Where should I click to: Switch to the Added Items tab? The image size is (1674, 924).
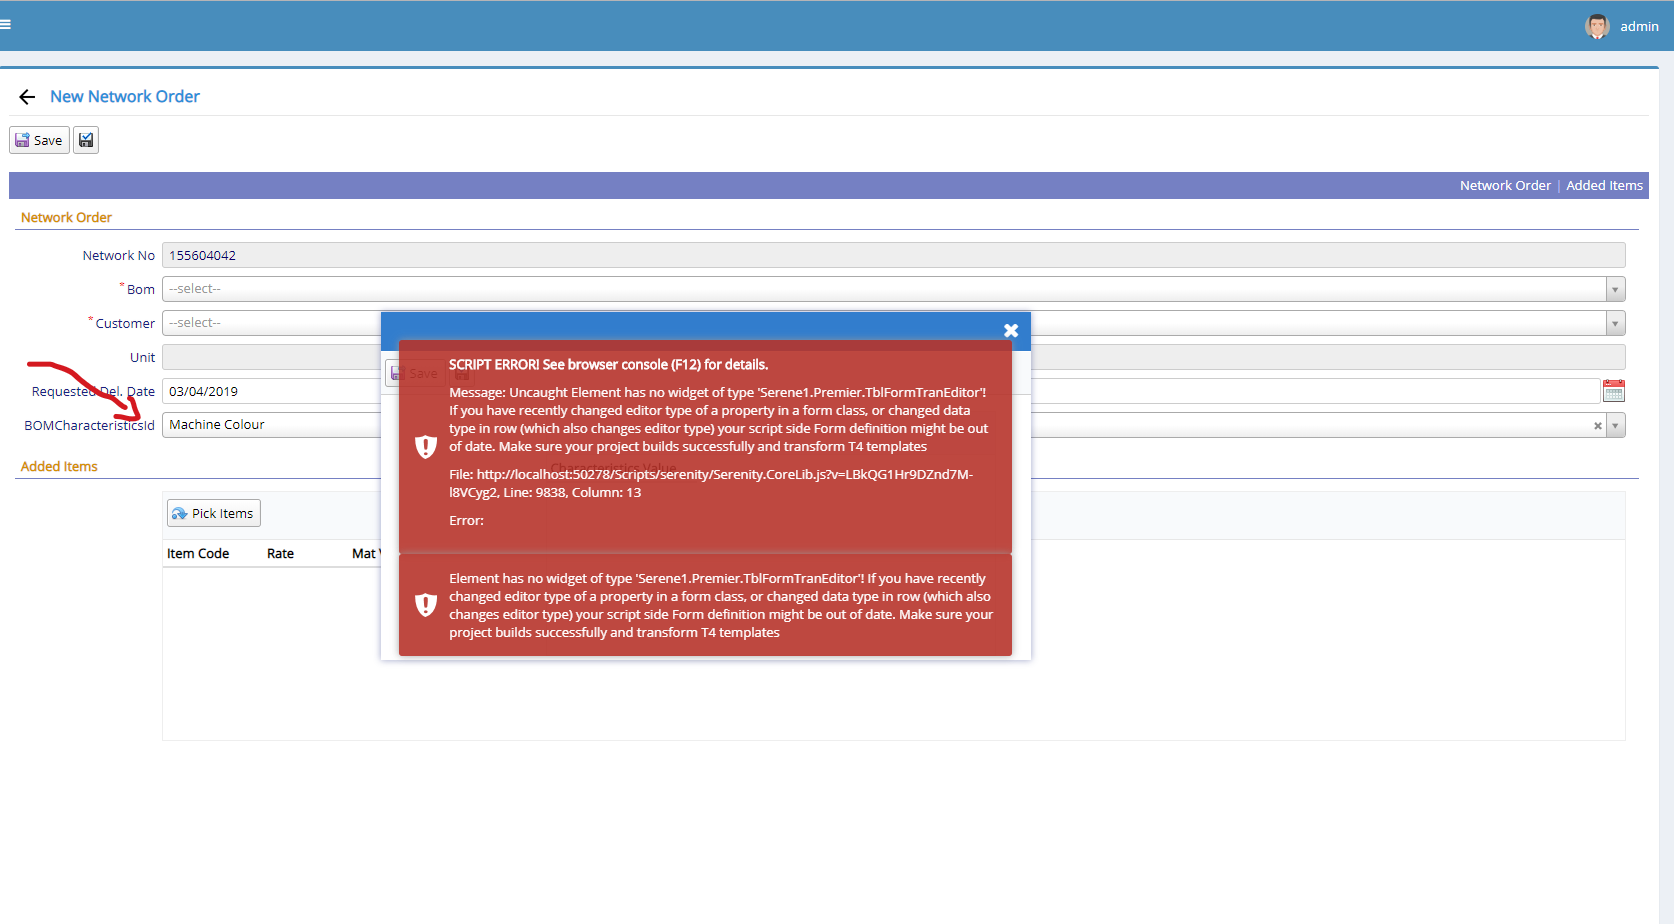click(x=1604, y=185)
